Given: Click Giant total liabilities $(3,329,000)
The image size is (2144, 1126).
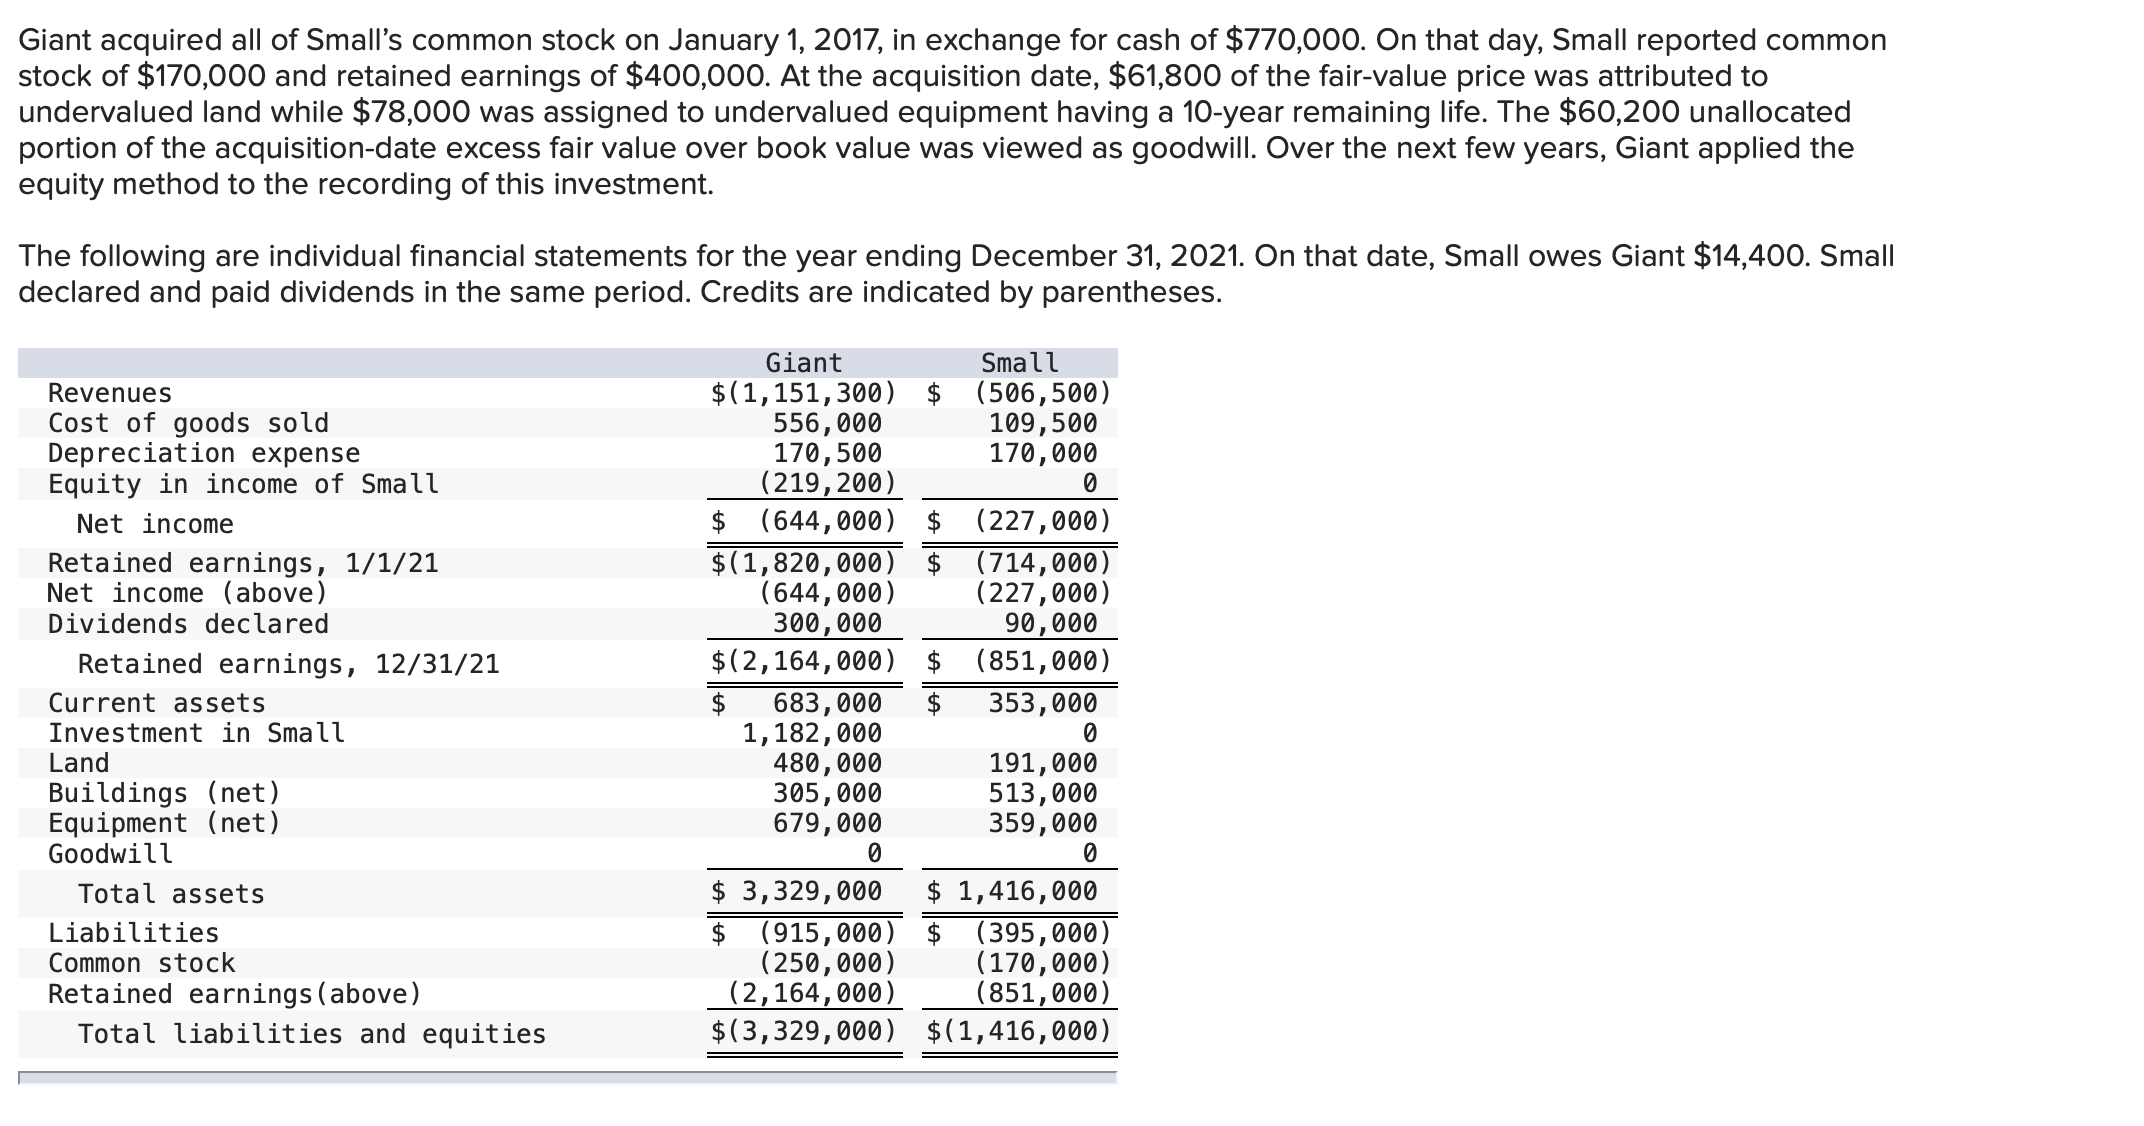Looking at the screenshot, I should point(804,1031).
